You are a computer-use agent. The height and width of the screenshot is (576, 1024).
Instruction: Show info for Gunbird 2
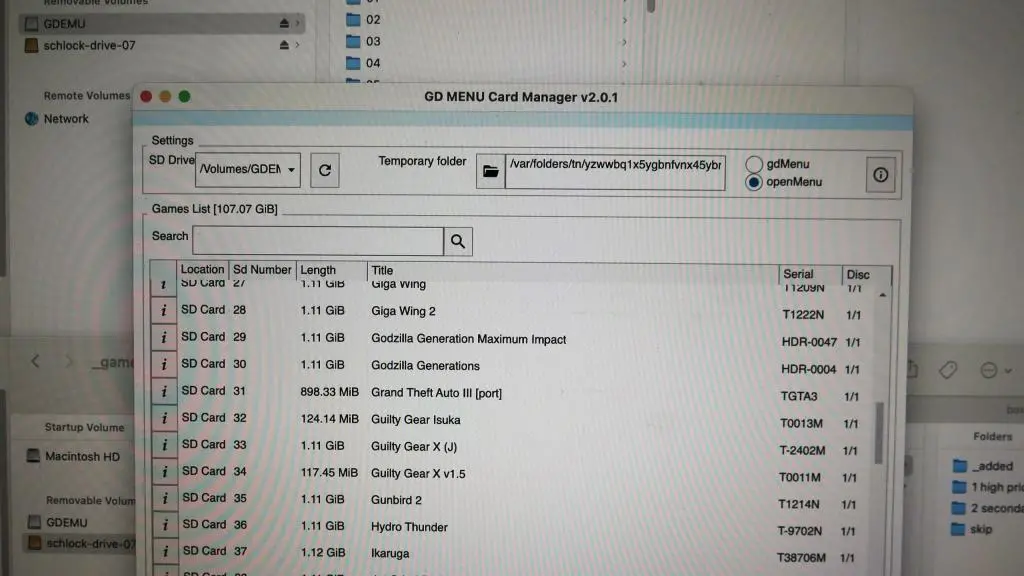click(x=165, y=498)
